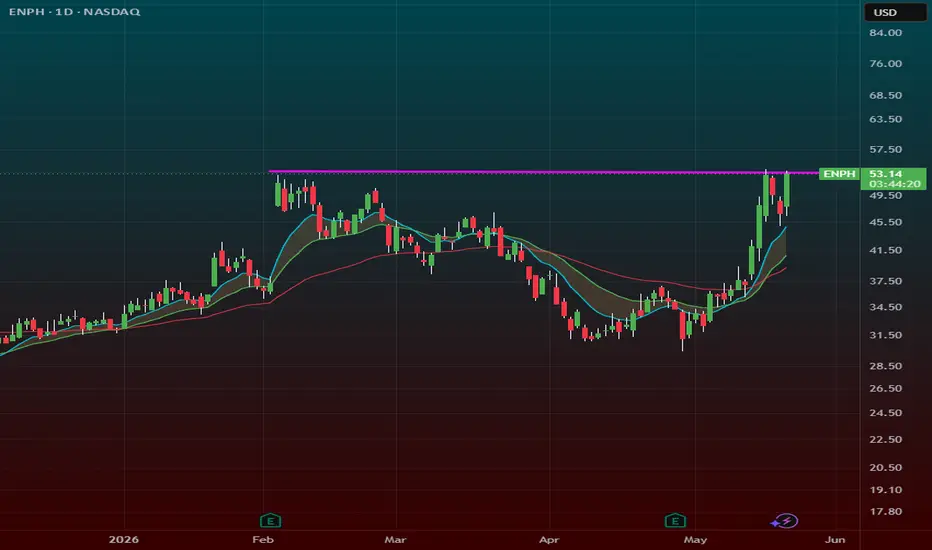Viewport: 932px width, 550px height.
Task: Click the countdown timer 03:44:20
Action: pos(895,184)
